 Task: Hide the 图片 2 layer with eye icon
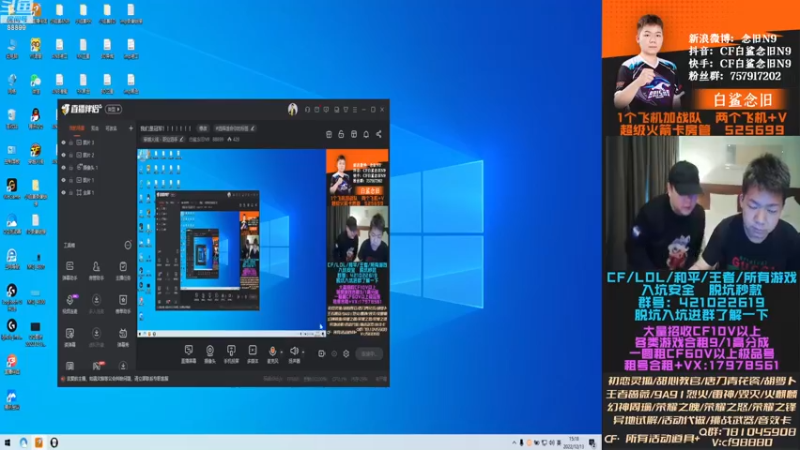click(63, 155)
